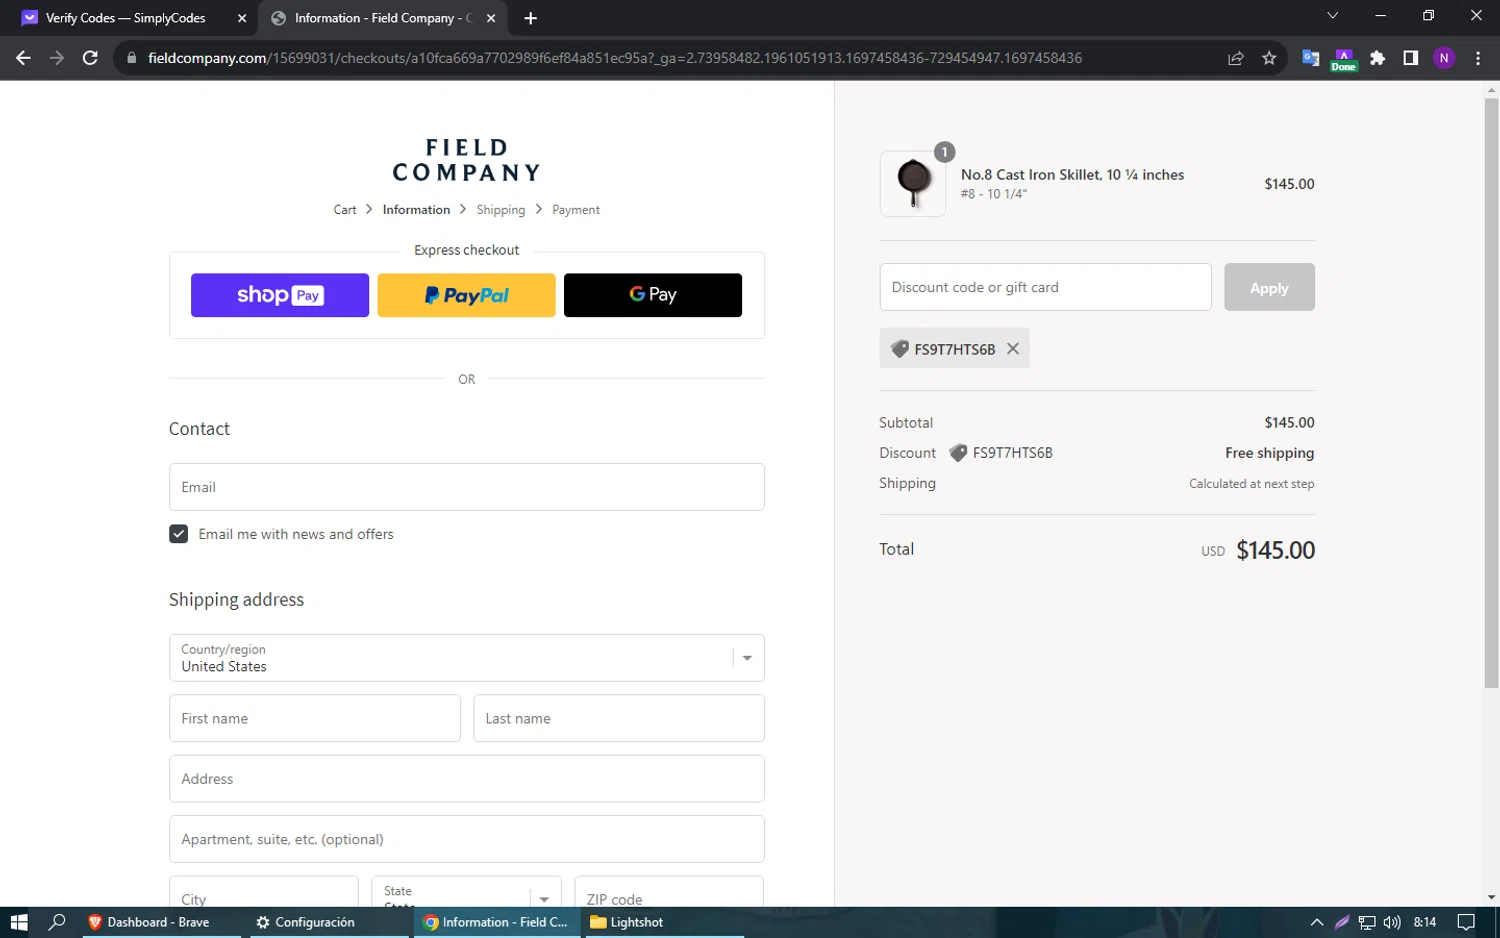Click the $145.00 total amount
This screenshot has height=938, width=1500.
[1276, 550]
